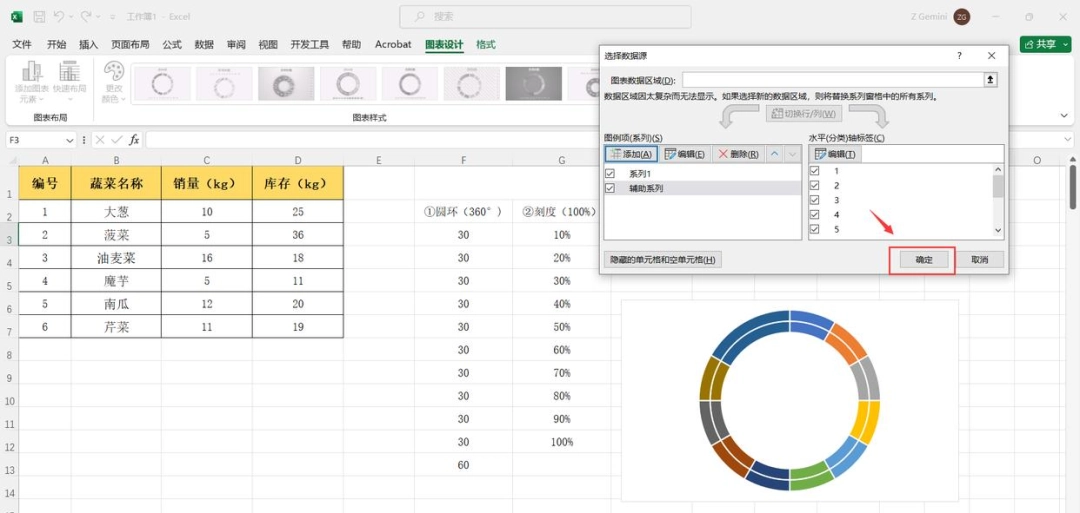
Task: Select the third gray chart style thumbnail
Action: (x=286, y=84)
